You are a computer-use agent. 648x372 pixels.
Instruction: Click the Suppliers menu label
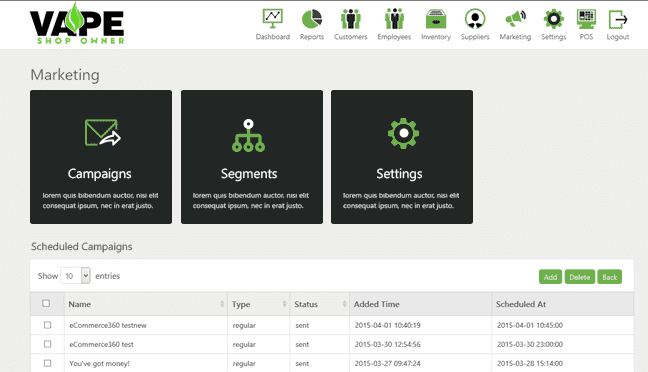tap(475, 37)
